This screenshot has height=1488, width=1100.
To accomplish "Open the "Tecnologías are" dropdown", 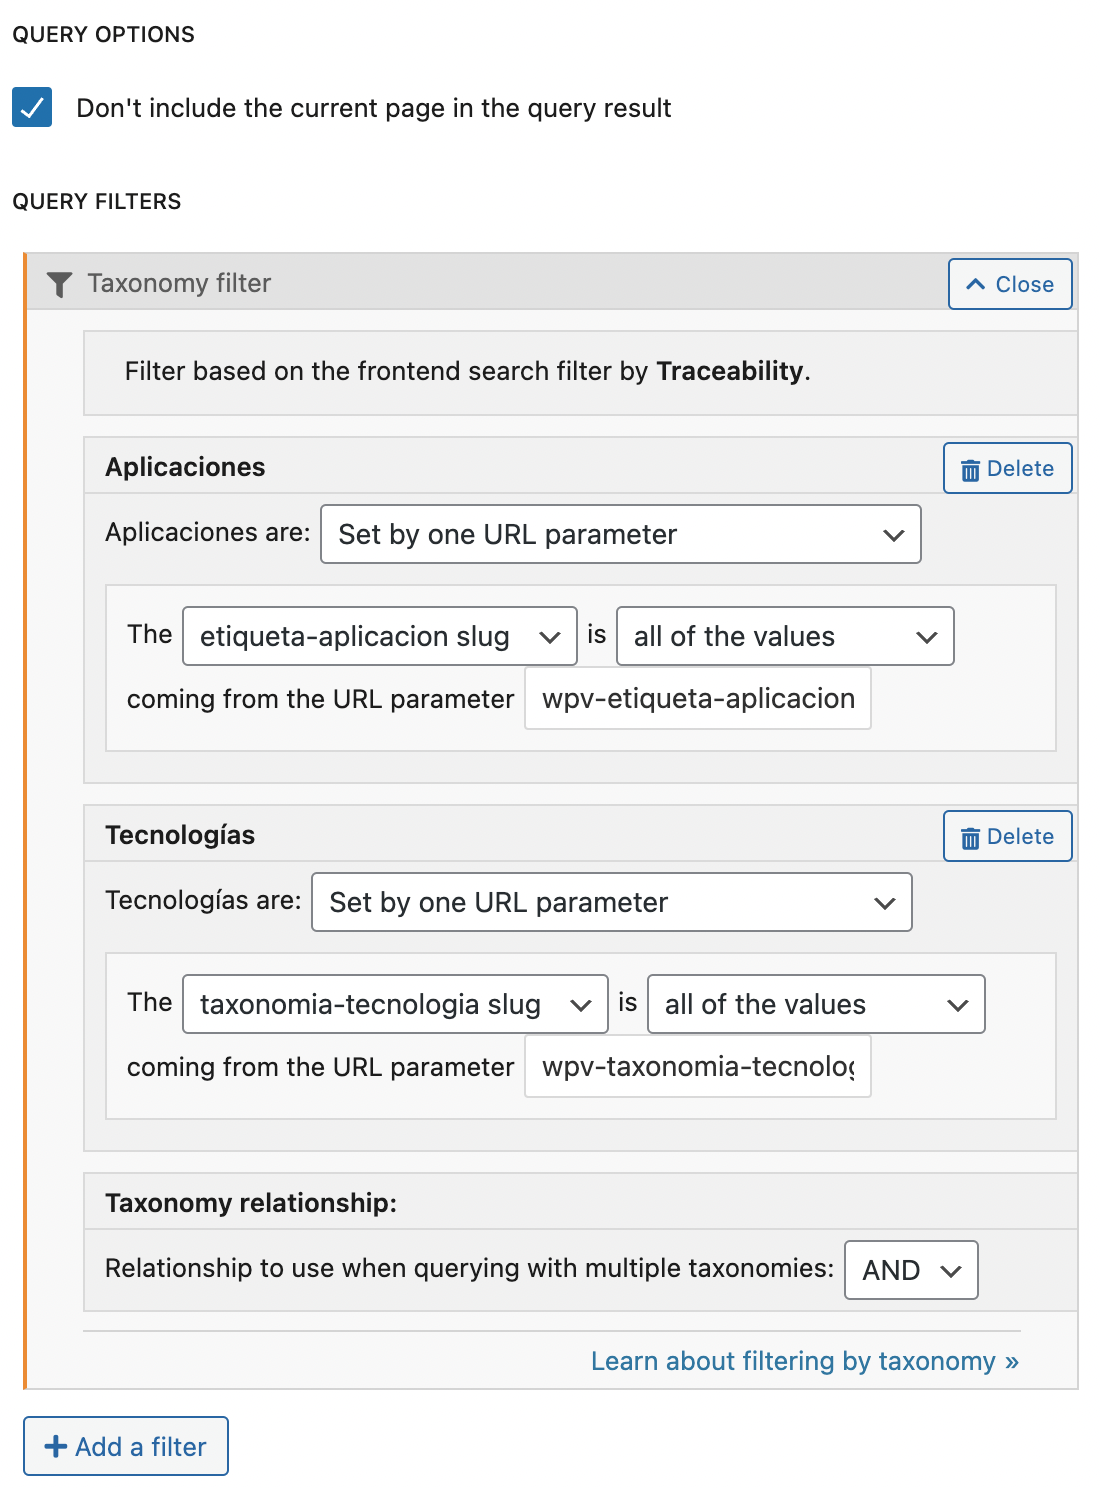I will point(612,902).
